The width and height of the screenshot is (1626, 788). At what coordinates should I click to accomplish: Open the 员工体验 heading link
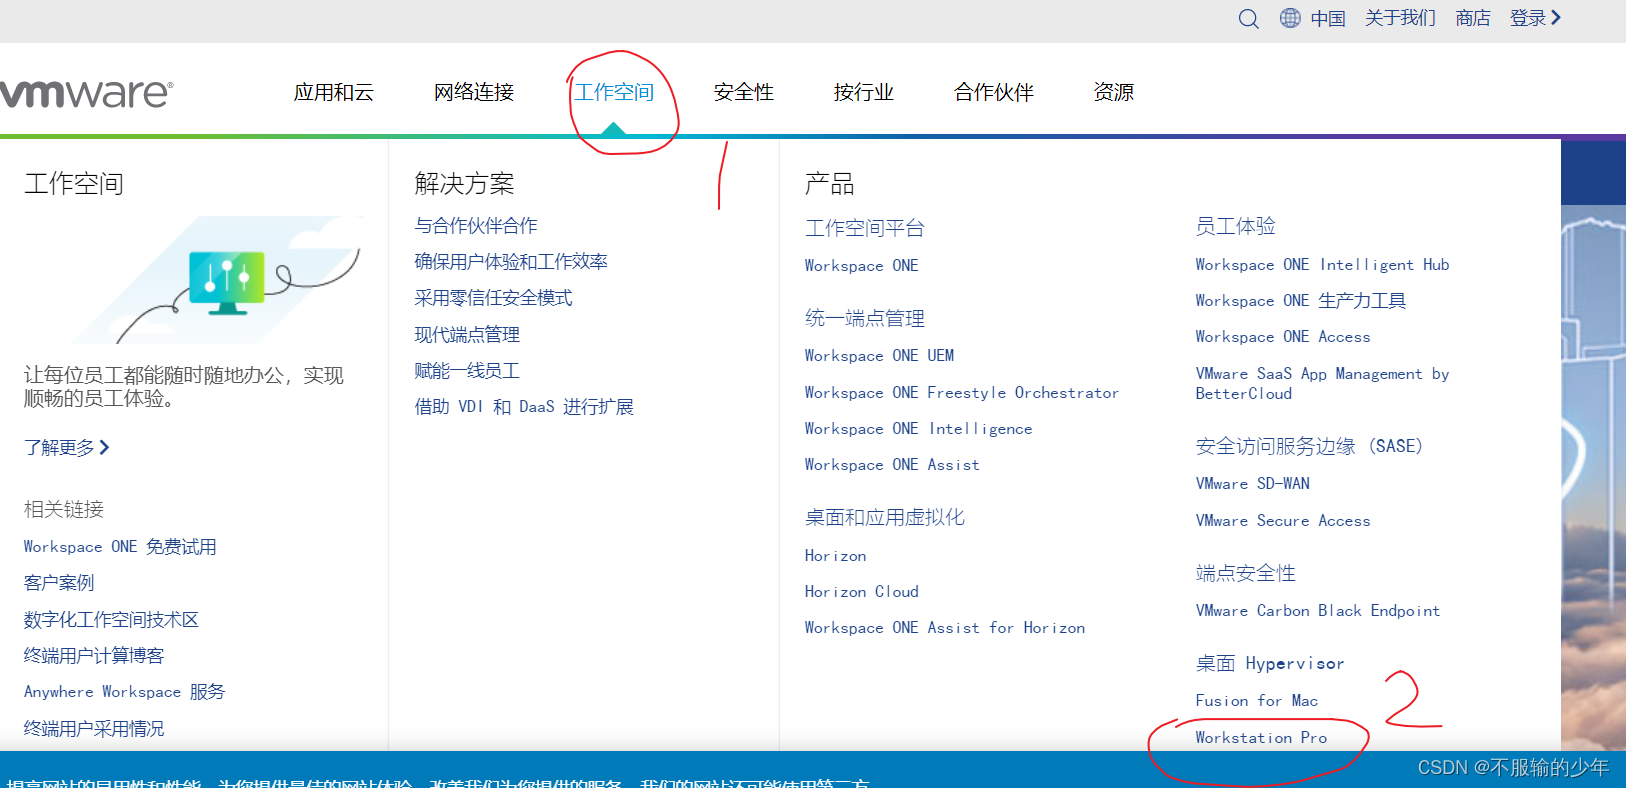(x=1236, y=227)
